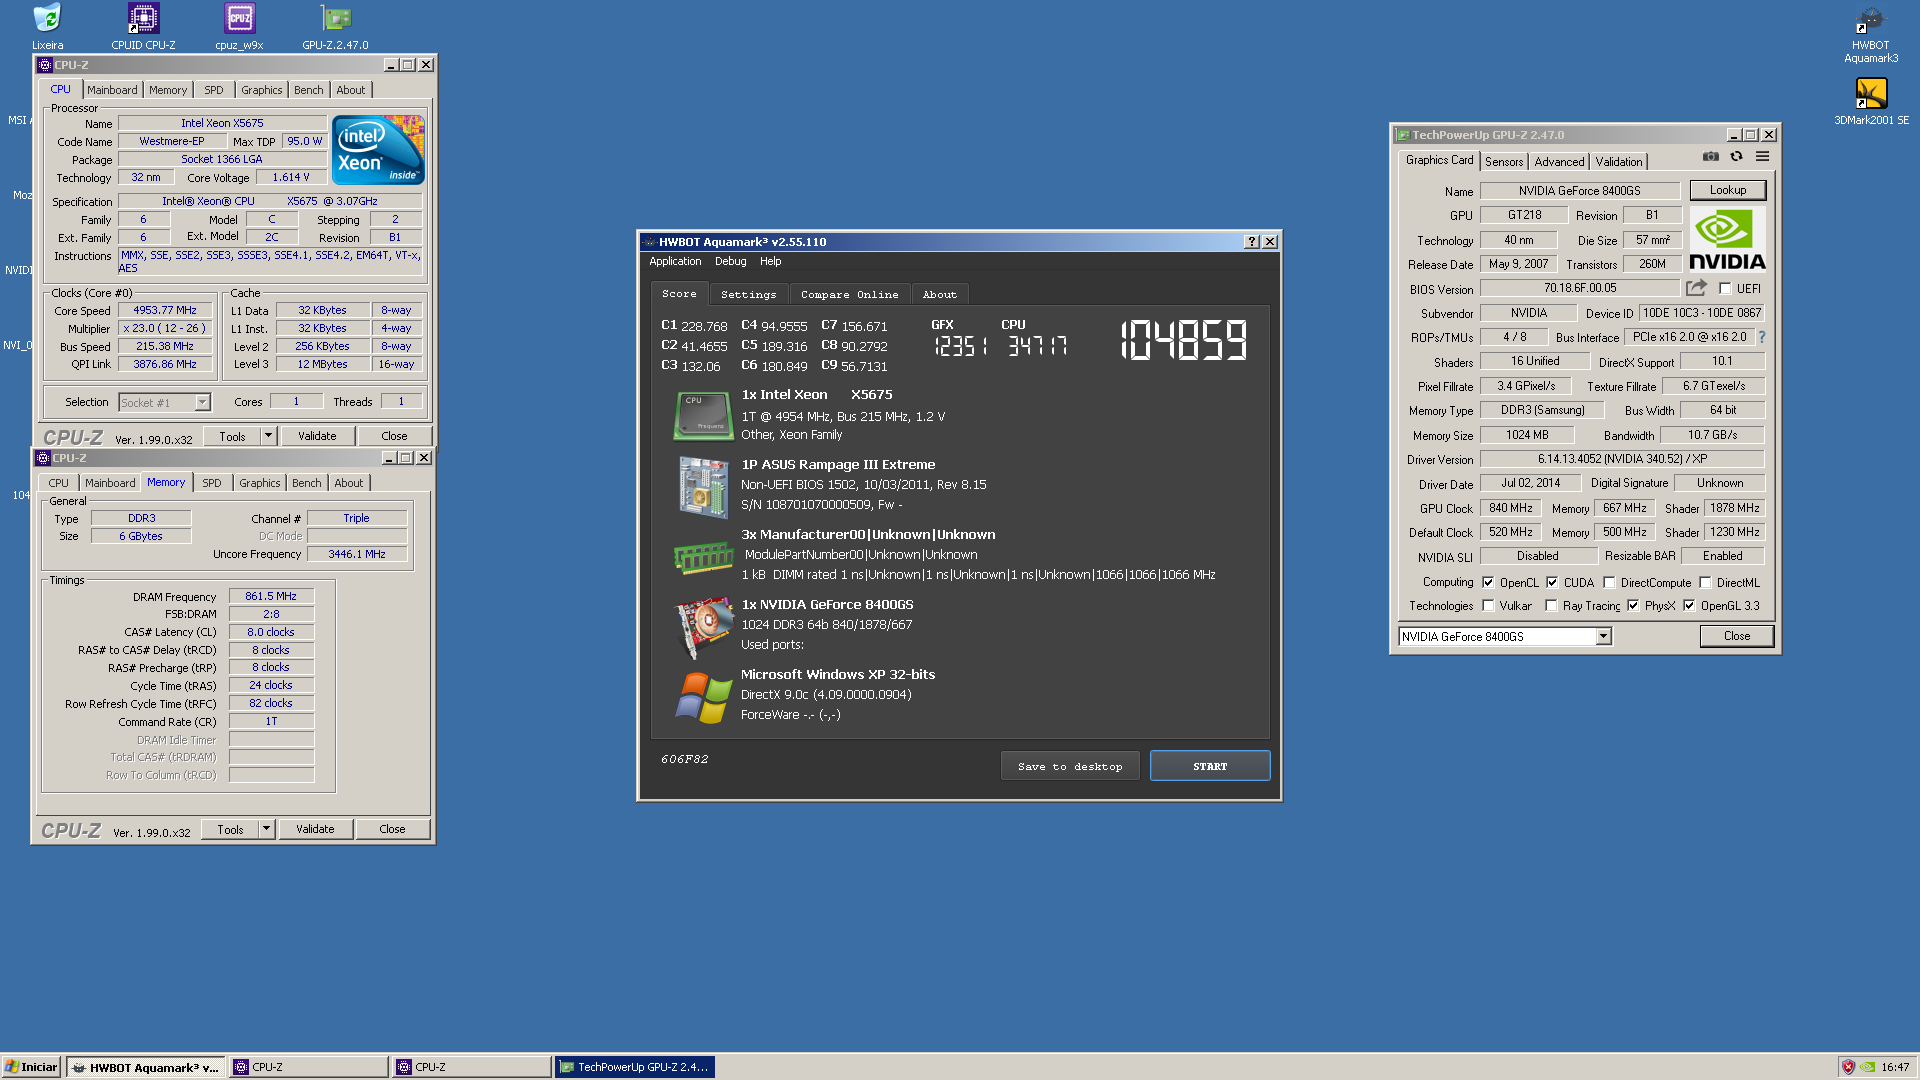Open the Validation tab in GPU-Z
This screenshot has width=1920, height=1080.
pos(1618,162)
